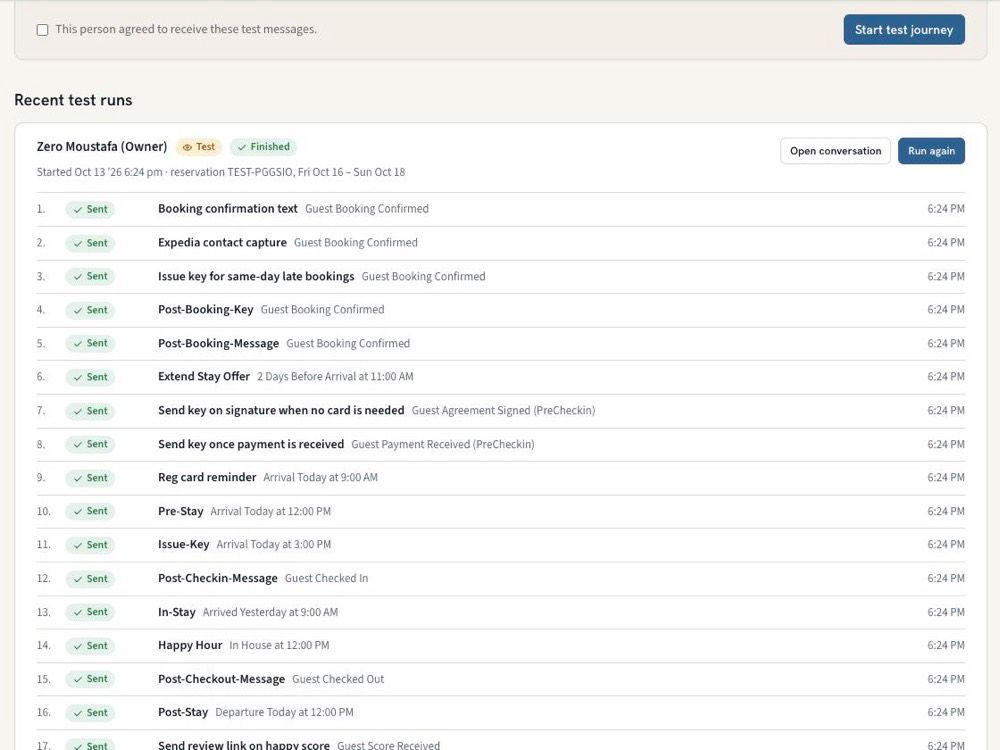Select Happy Hour step name
Viewport: 1000px width, 750px height.
(189, 645)
